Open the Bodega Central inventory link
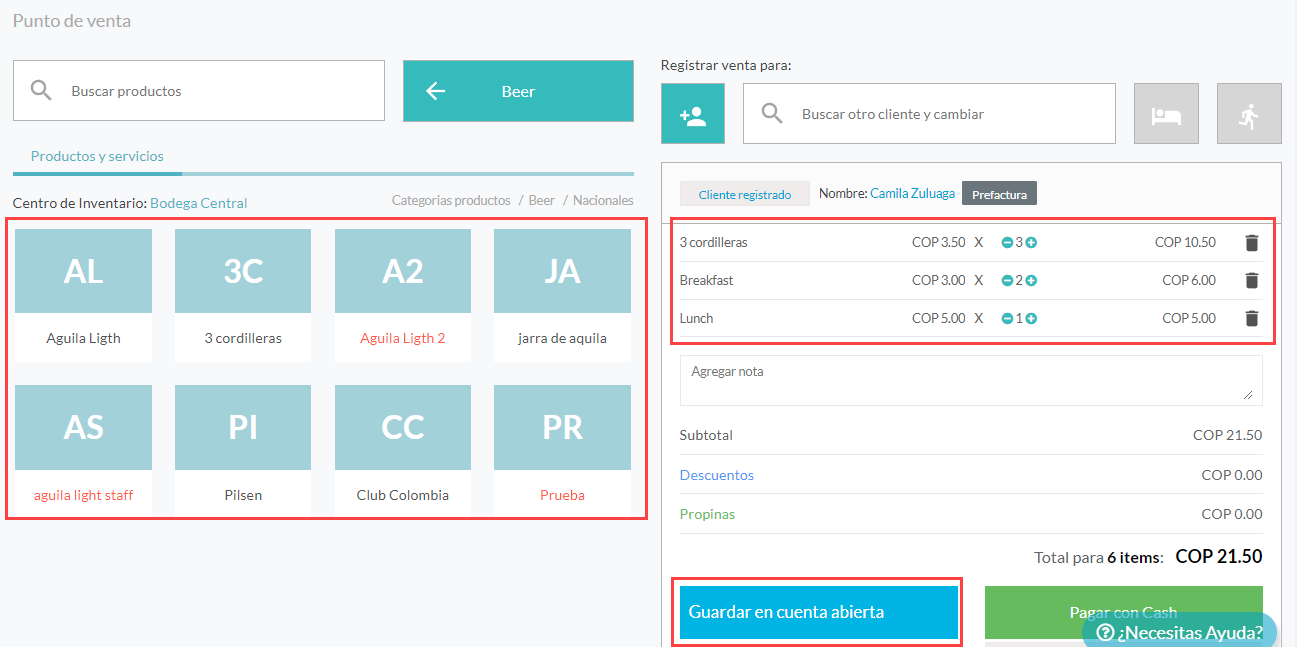1297x647 pixels. (x=198, y=203)
